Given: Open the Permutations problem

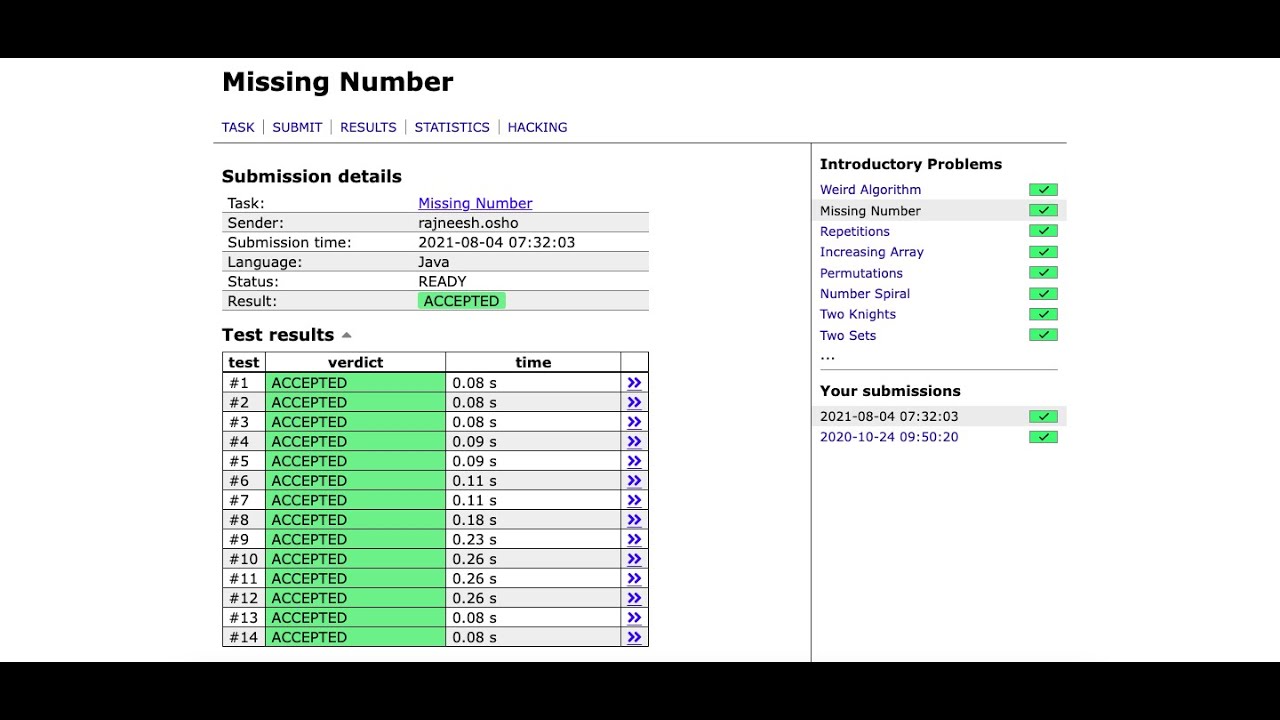Looking at the screenshot, I should (861, 273).
